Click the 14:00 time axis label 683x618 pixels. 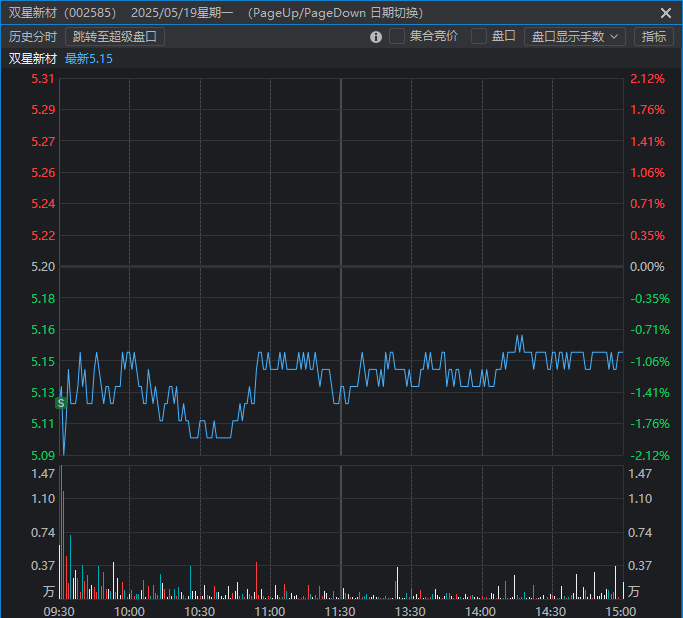click(x=481, y=611)
